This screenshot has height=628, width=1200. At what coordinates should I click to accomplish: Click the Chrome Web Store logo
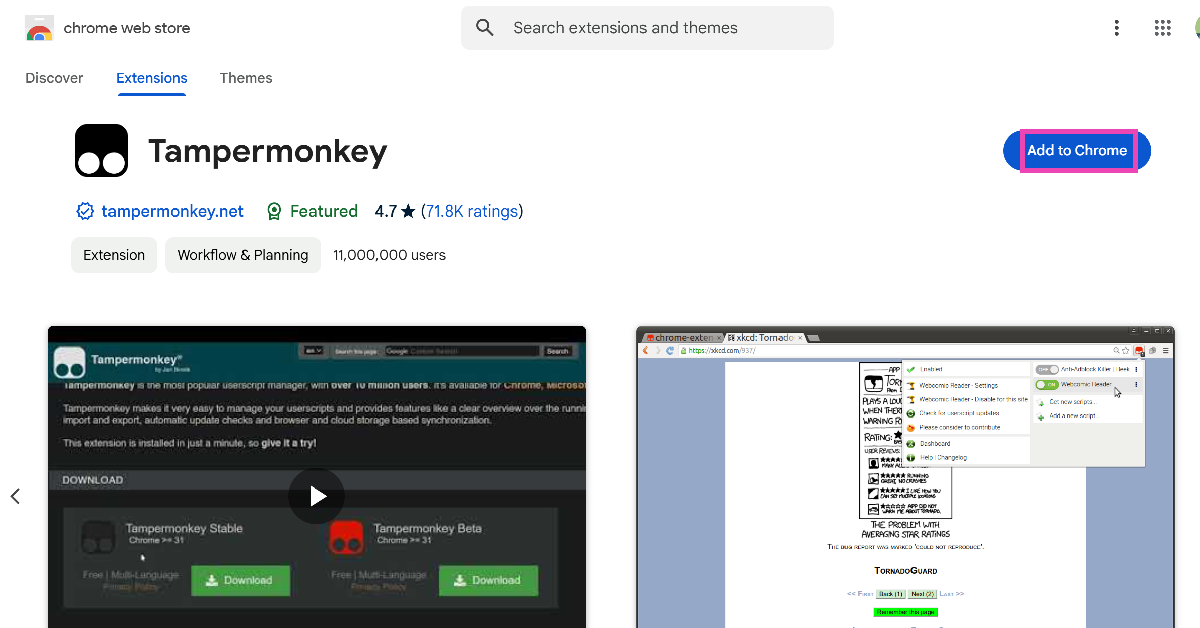tap(39, 28)
